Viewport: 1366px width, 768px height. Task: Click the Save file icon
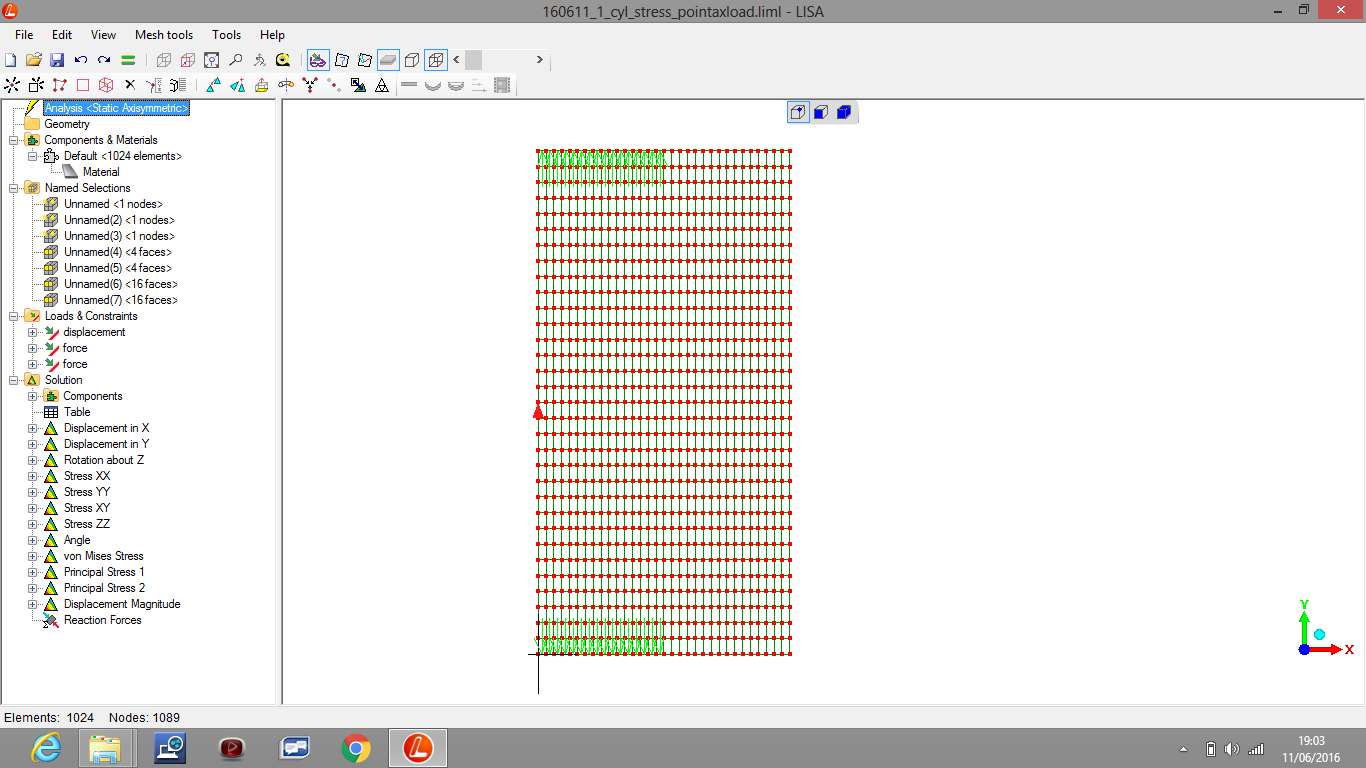[x=57, y=60]
